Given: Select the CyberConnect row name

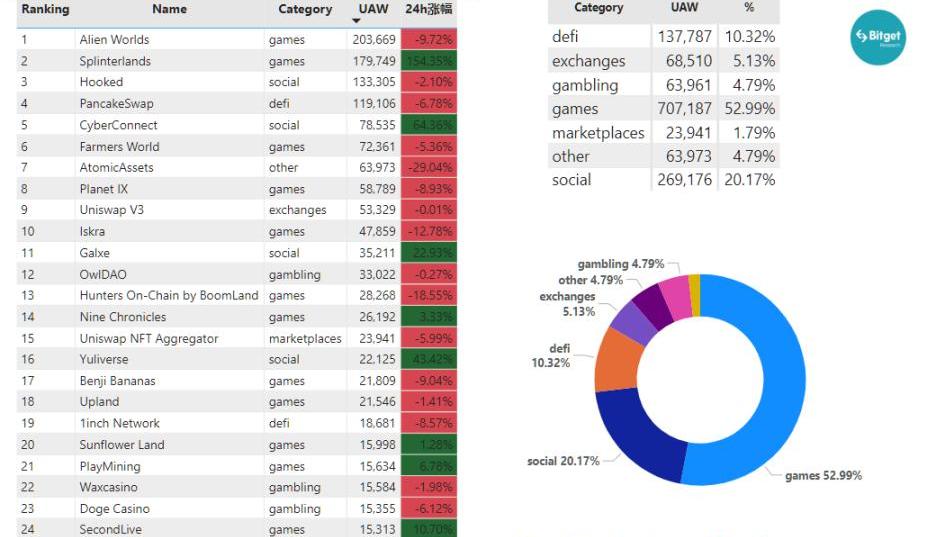Looking at the screenshot, I should 118,125.
